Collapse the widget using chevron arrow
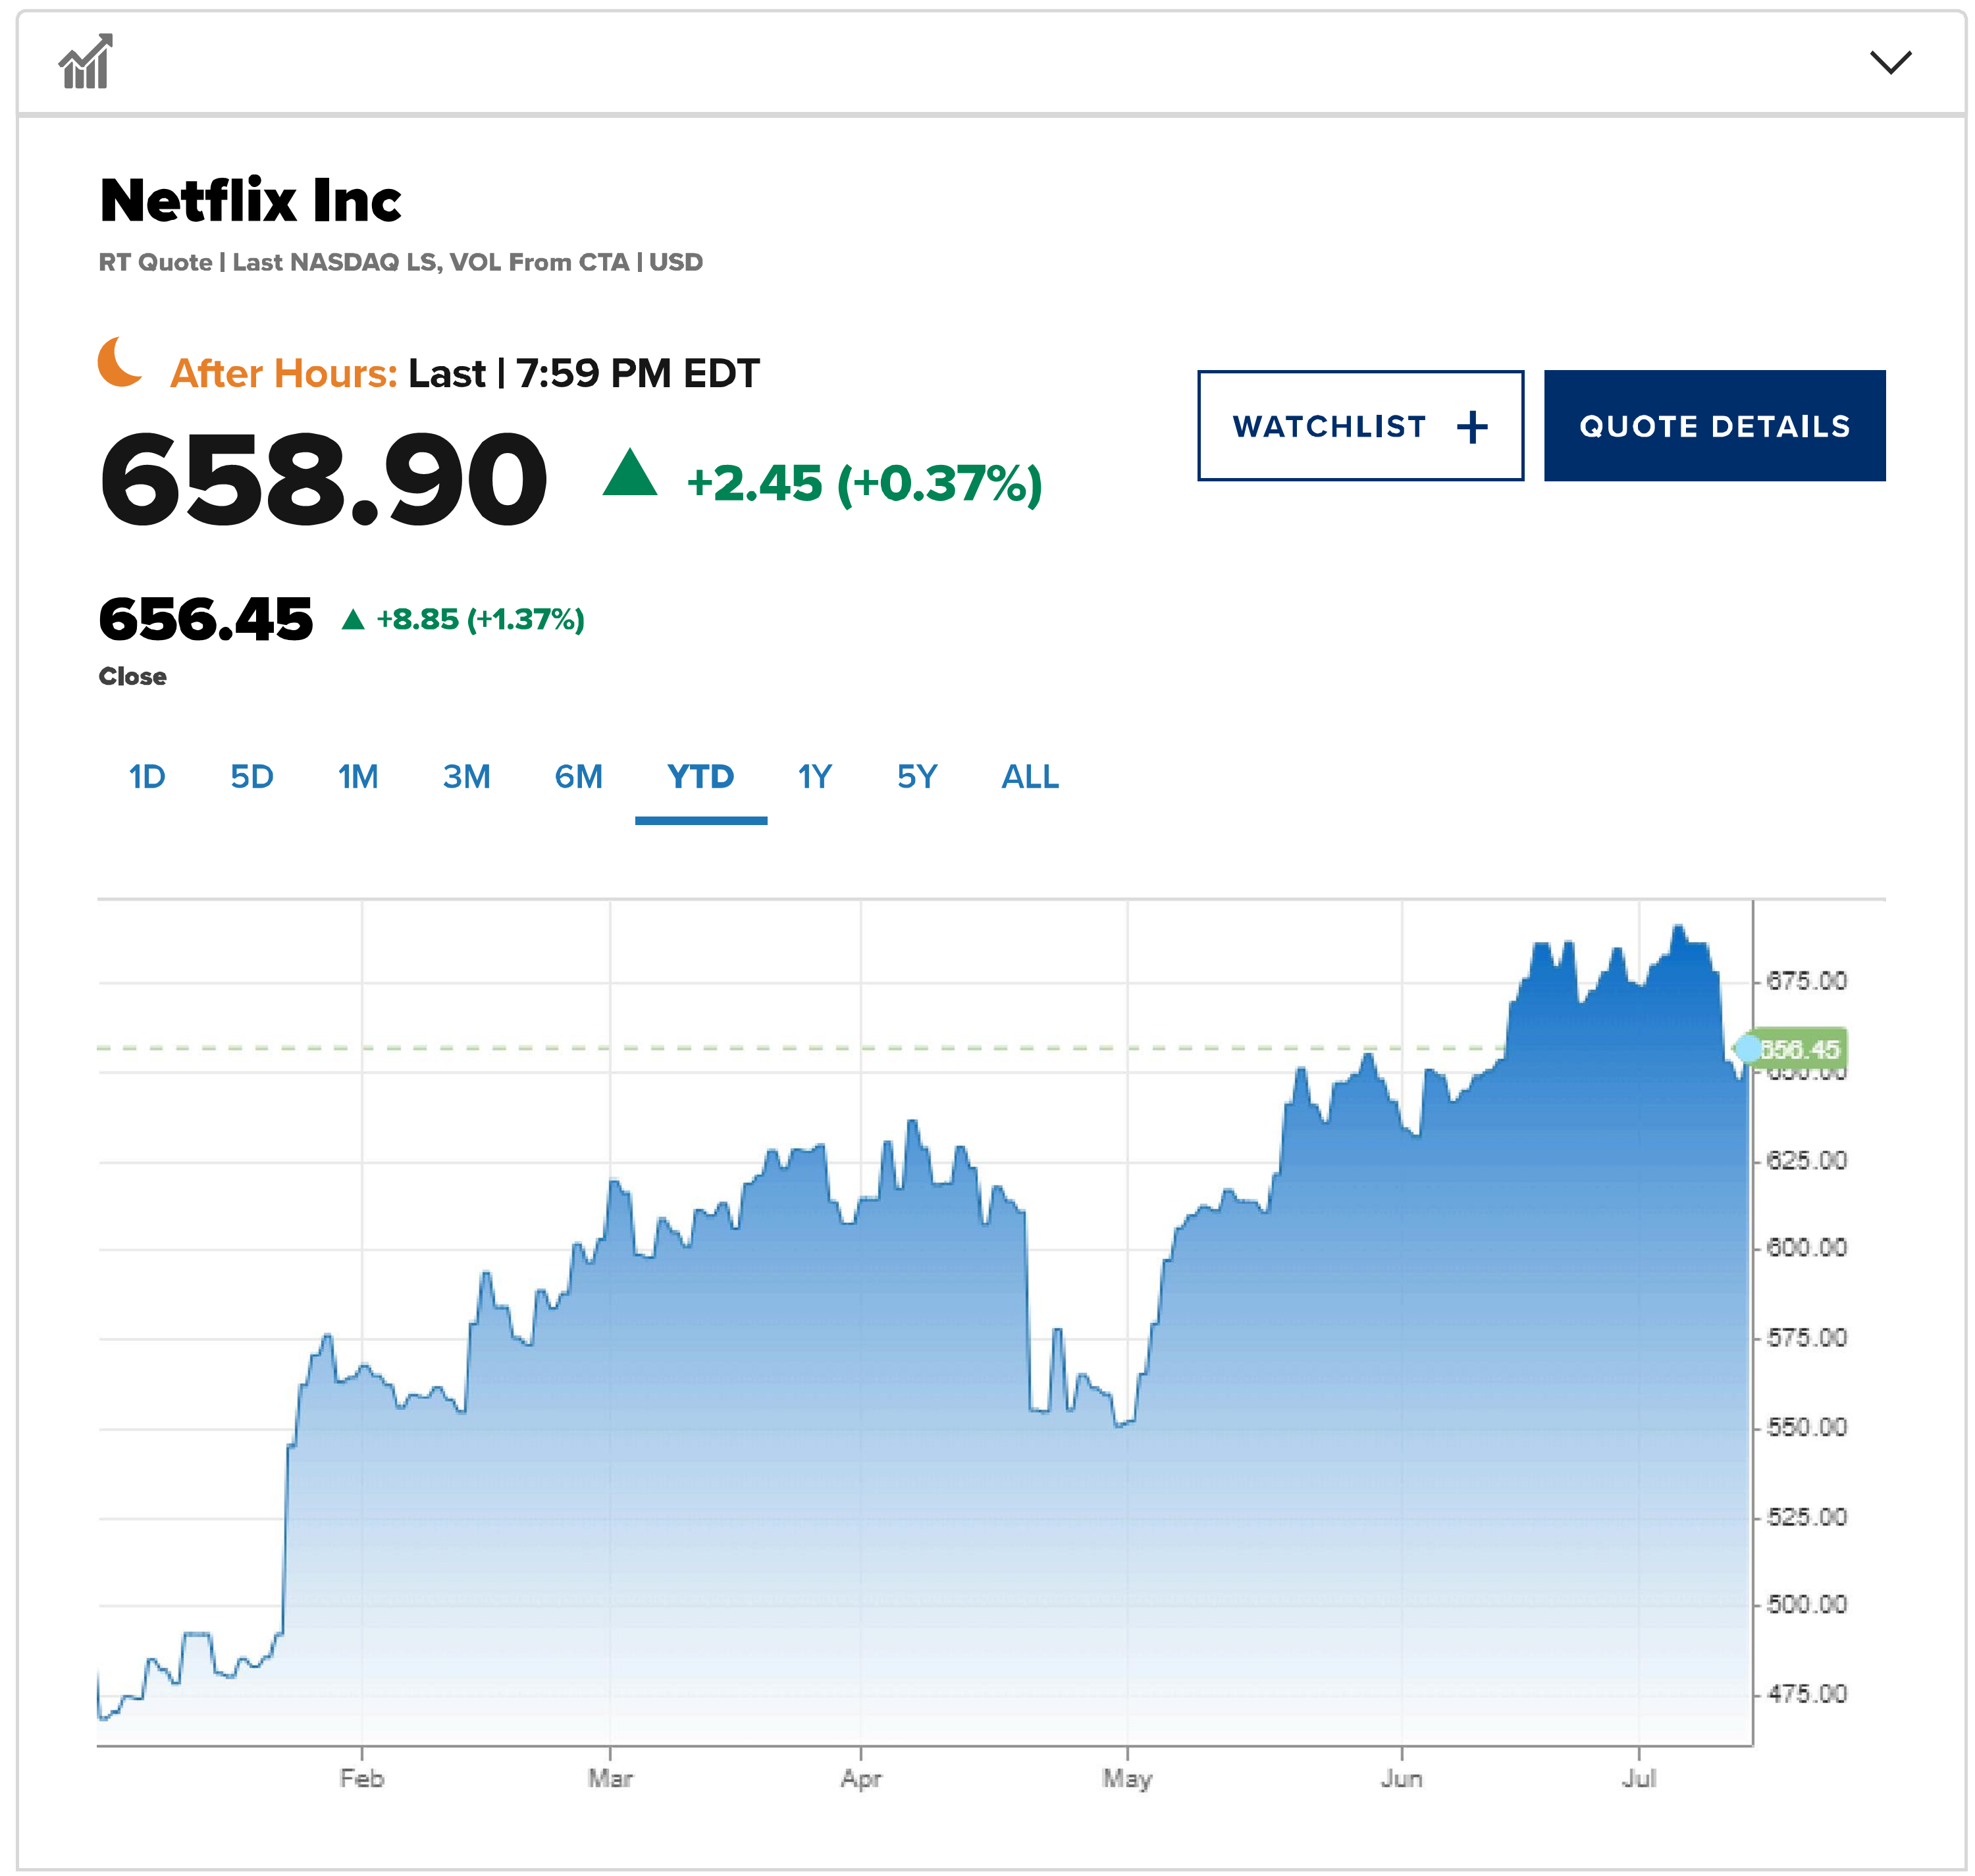 coord(1889,62)
